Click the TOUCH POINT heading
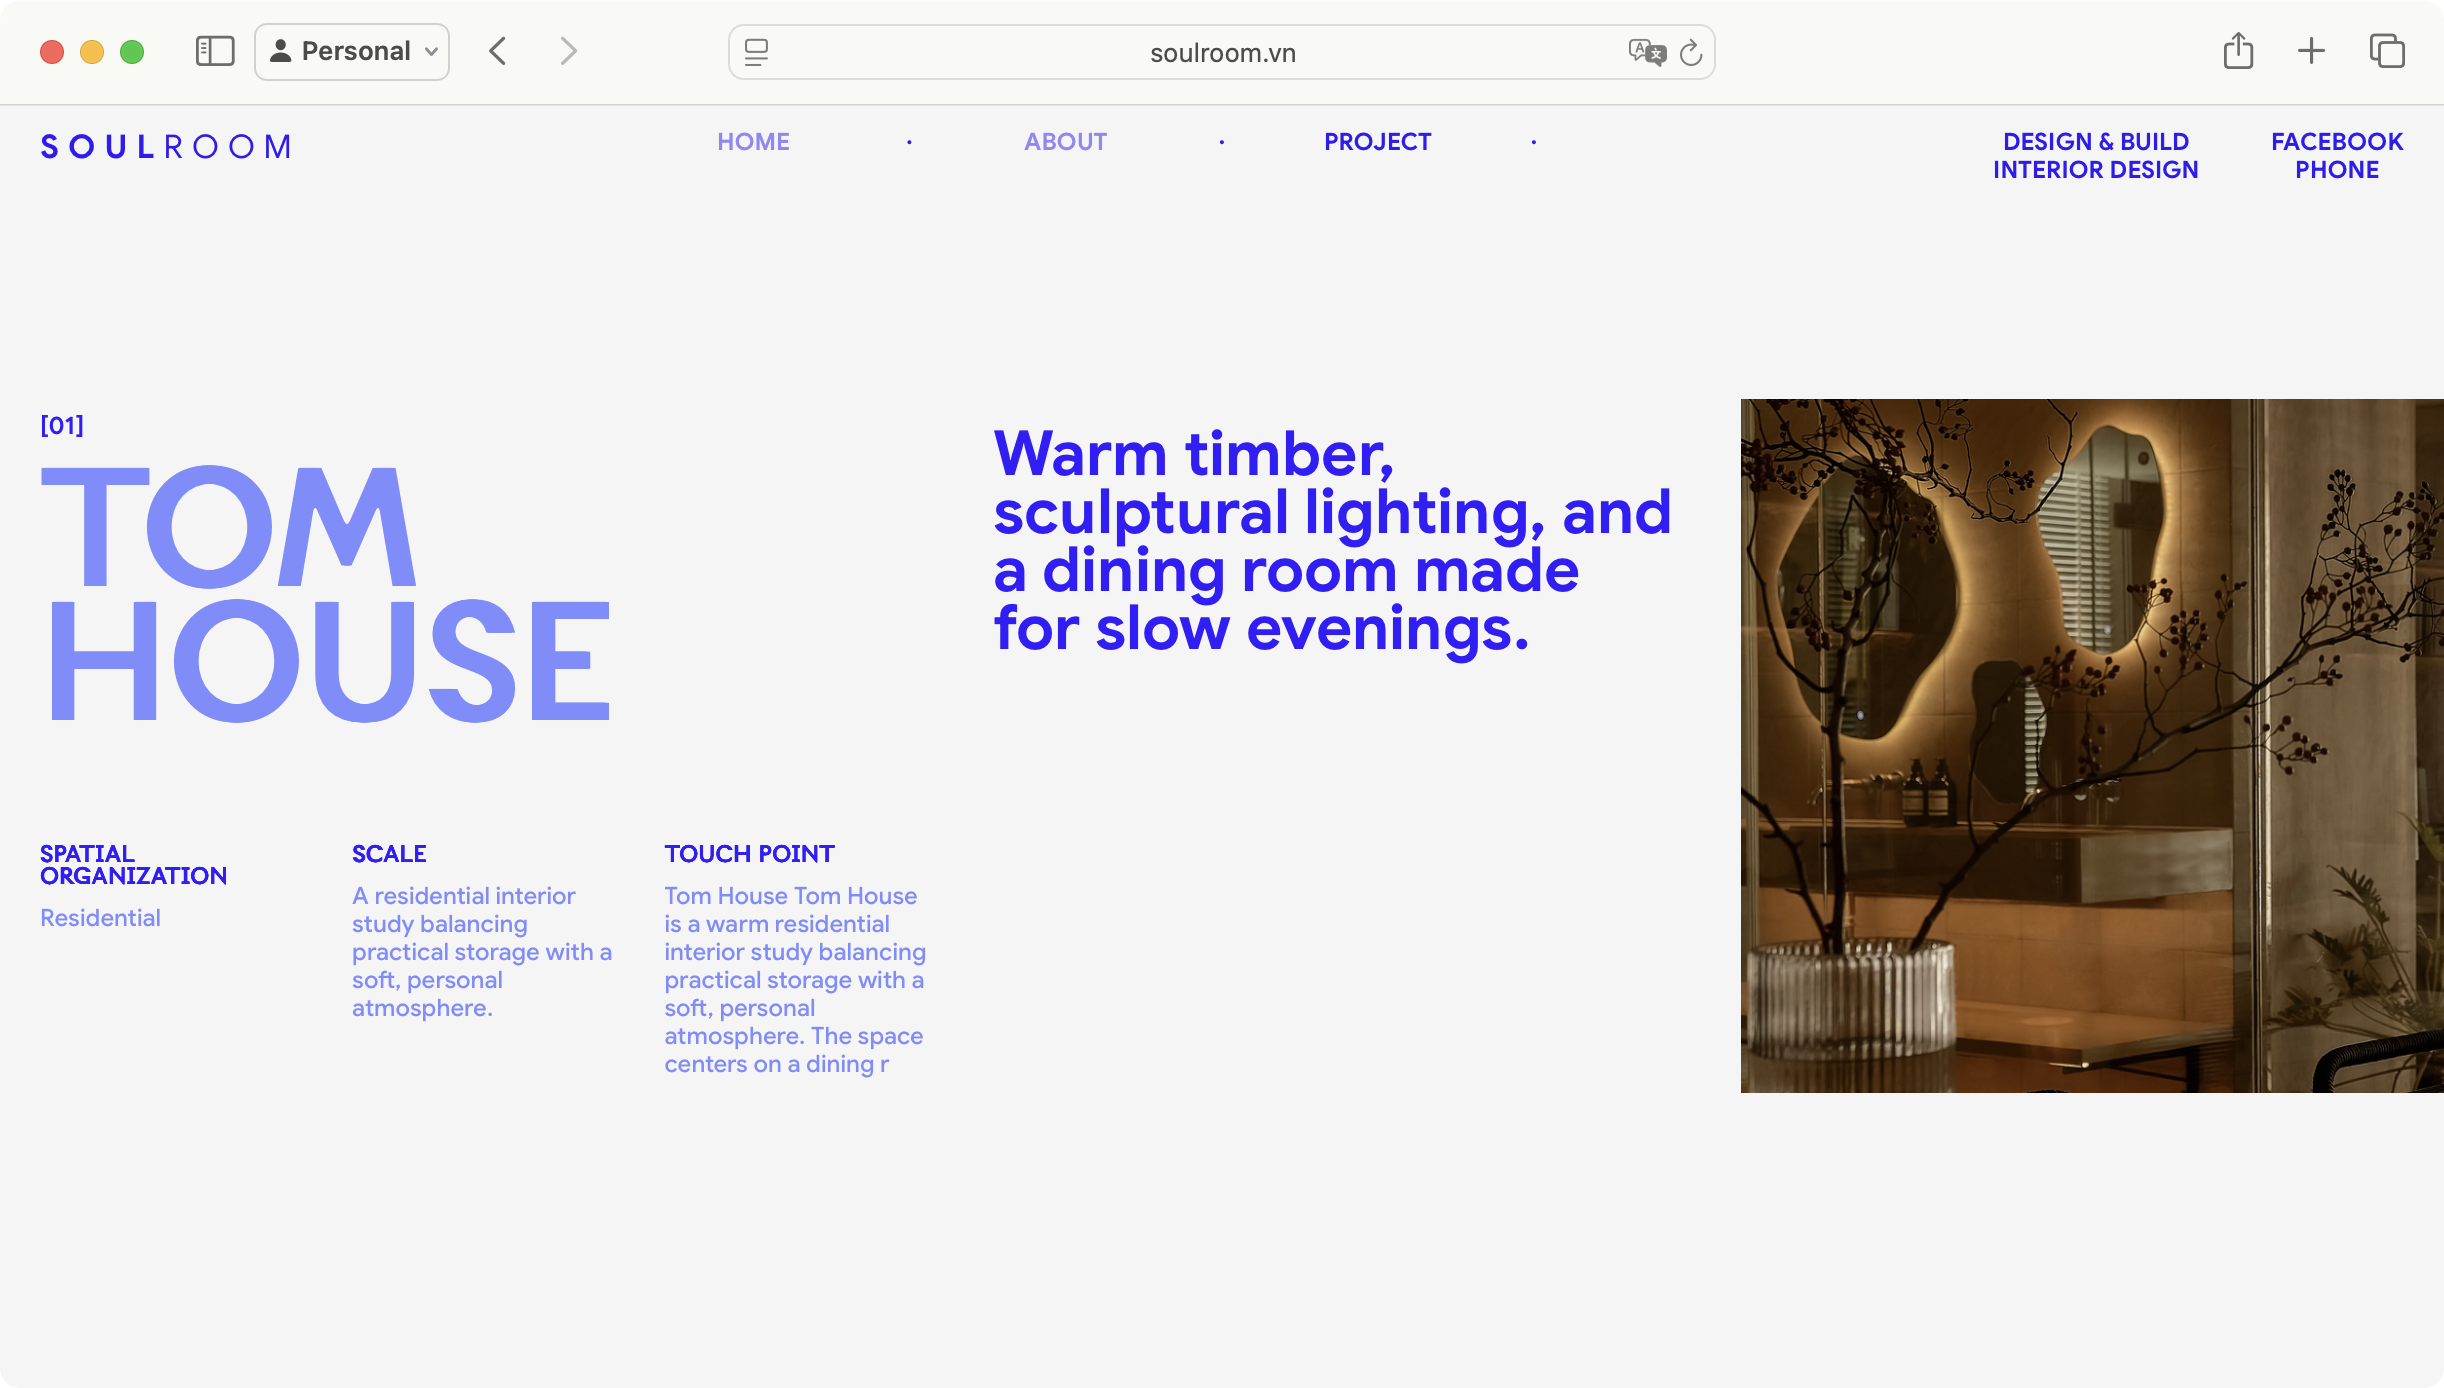The image size is (2444, 1388). point(749,854)
